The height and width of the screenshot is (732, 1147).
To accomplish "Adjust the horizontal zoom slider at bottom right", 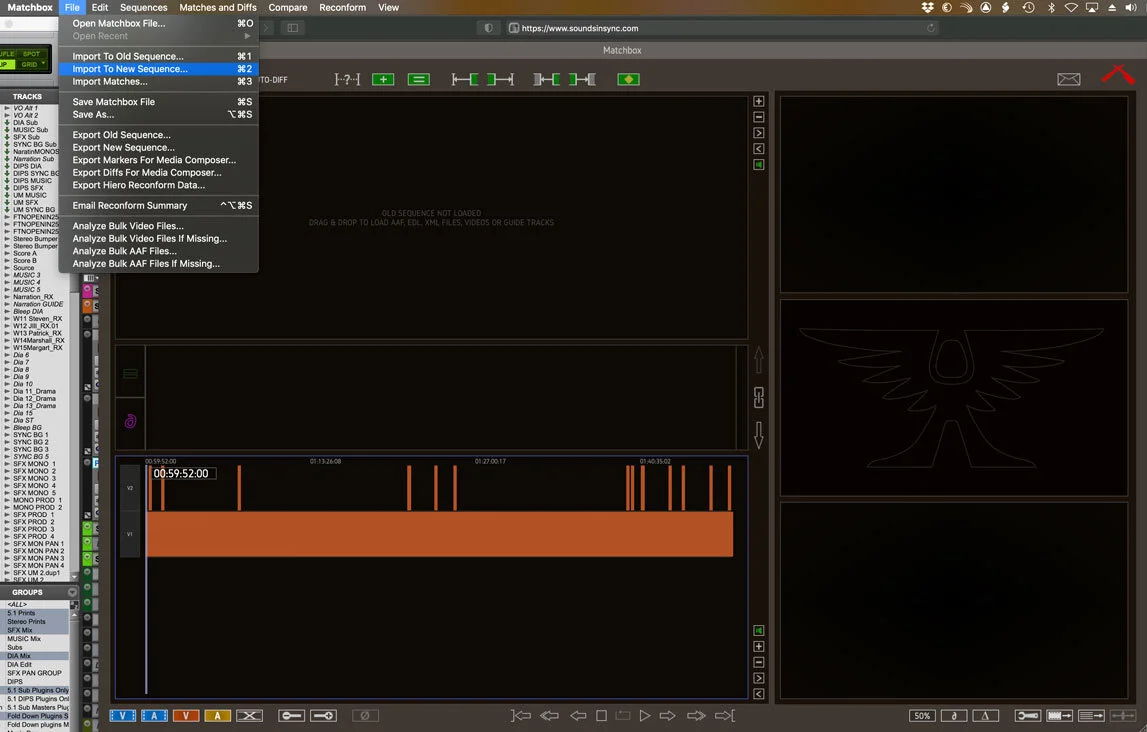I will (1122, 715).
